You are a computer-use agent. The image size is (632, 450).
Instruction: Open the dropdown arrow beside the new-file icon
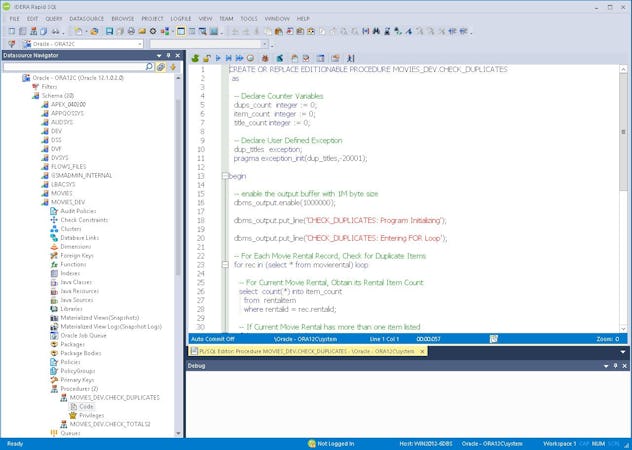click(86, 31)
